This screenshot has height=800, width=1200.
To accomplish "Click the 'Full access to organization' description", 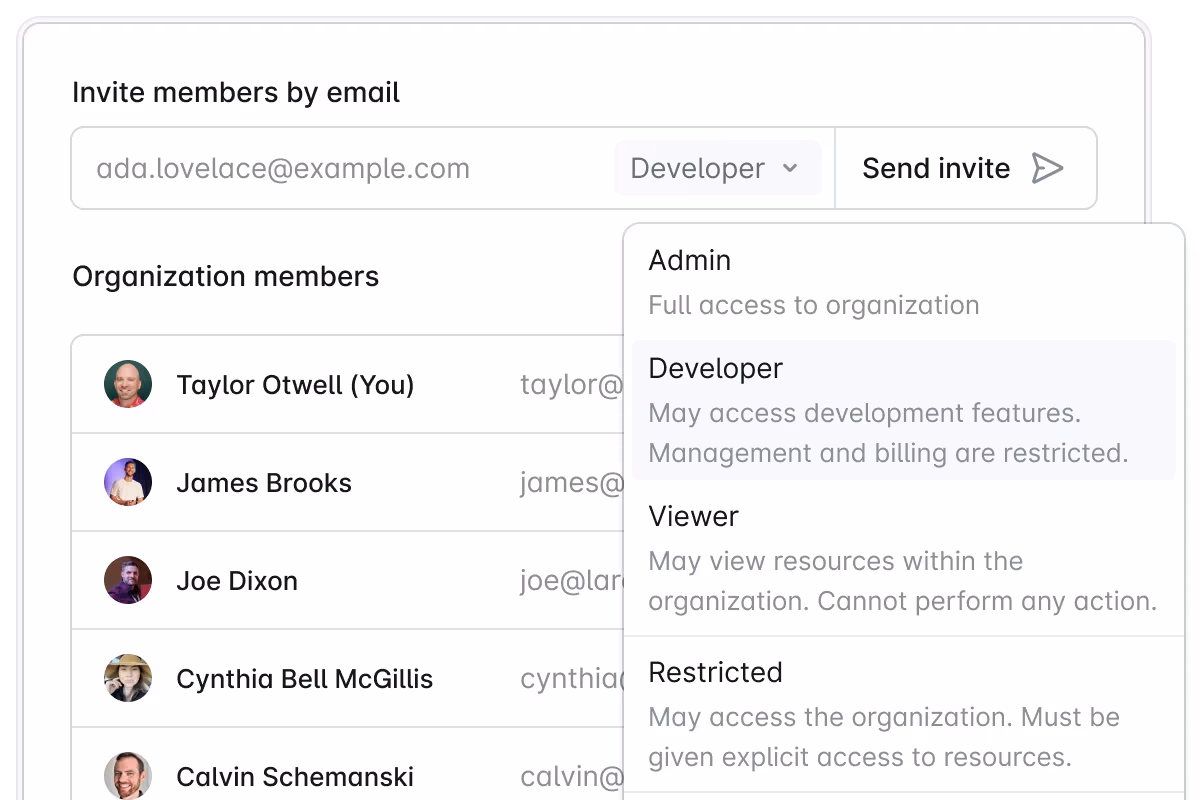I will coord(814,305).
